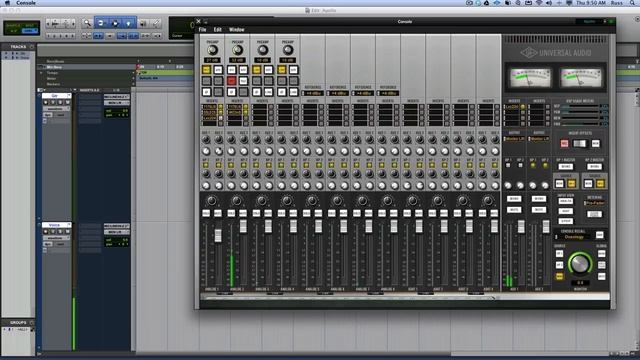Screen dimensions: 640x360
Task: Open the Reference level dropdown on channel 8
Action: click(388, 93)
